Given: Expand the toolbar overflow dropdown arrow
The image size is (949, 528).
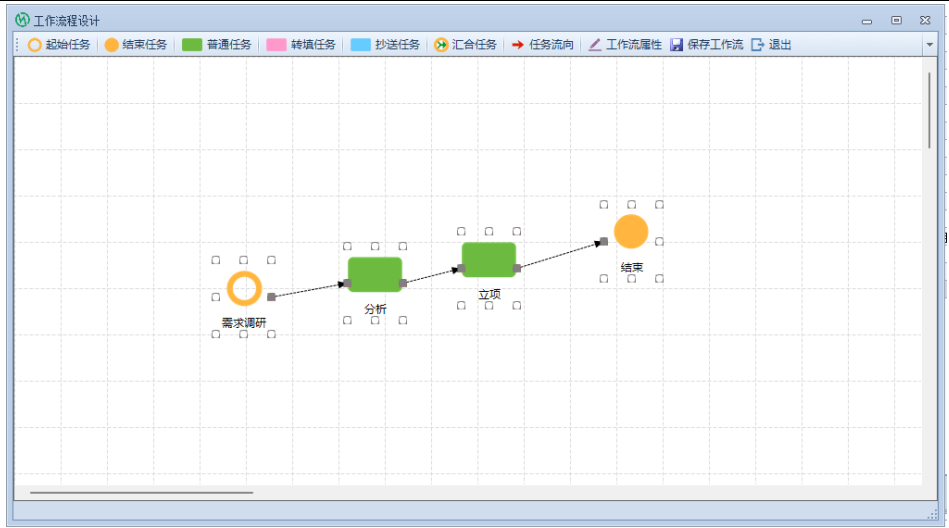Looking at the screenshot, I should (x=929, y=45).
